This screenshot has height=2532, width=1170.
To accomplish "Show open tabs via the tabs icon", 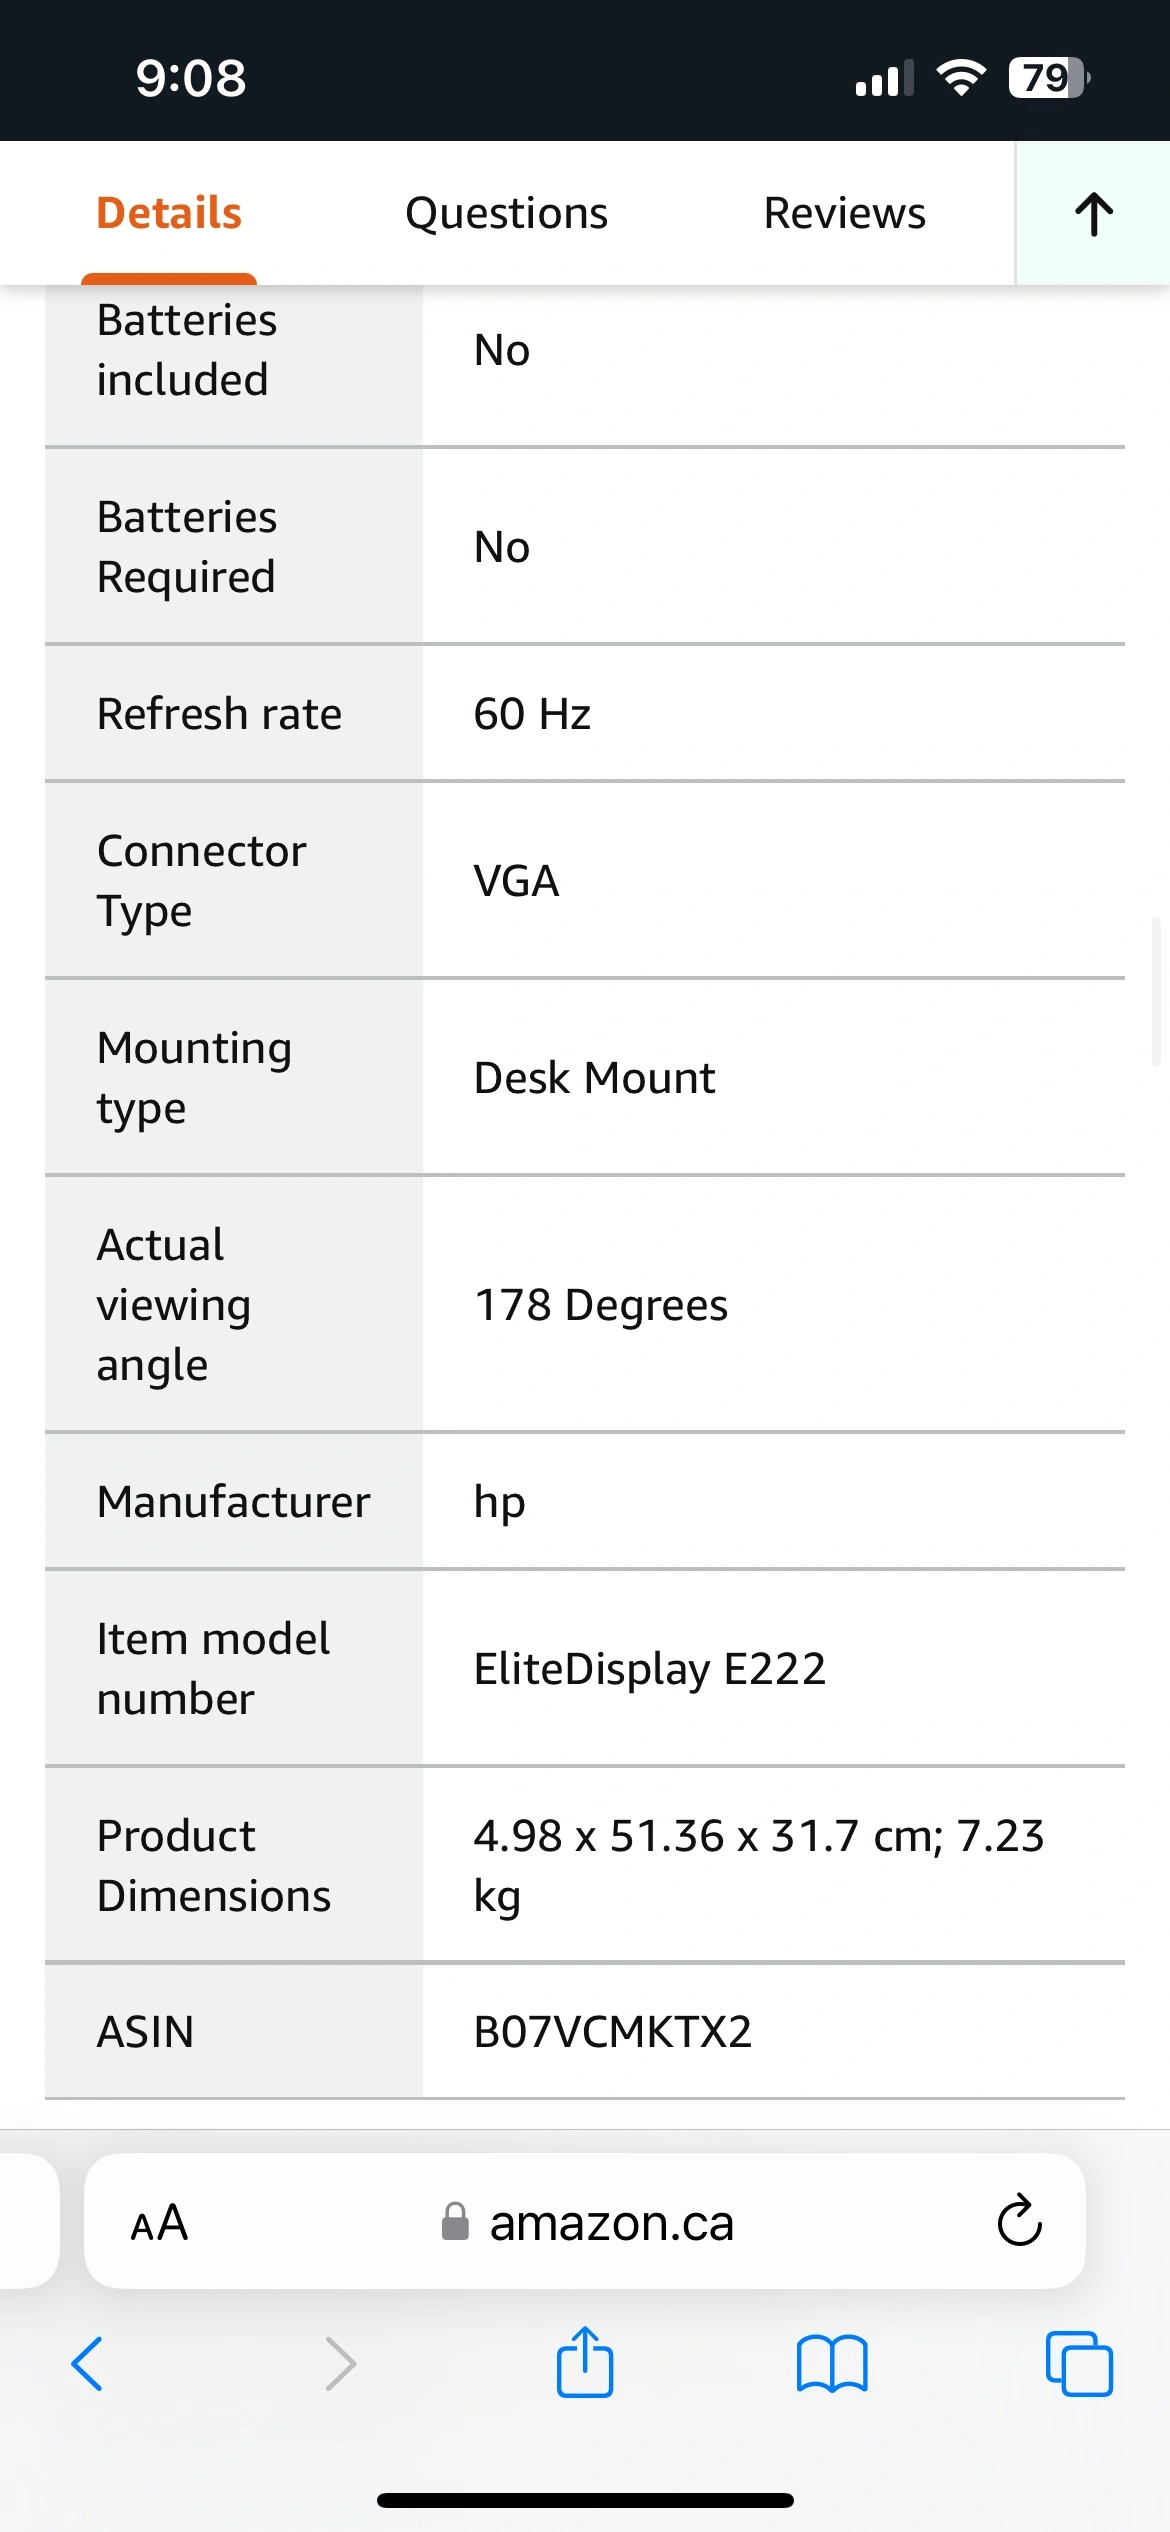I will pyautogui.click(x=1079, y=2364).
